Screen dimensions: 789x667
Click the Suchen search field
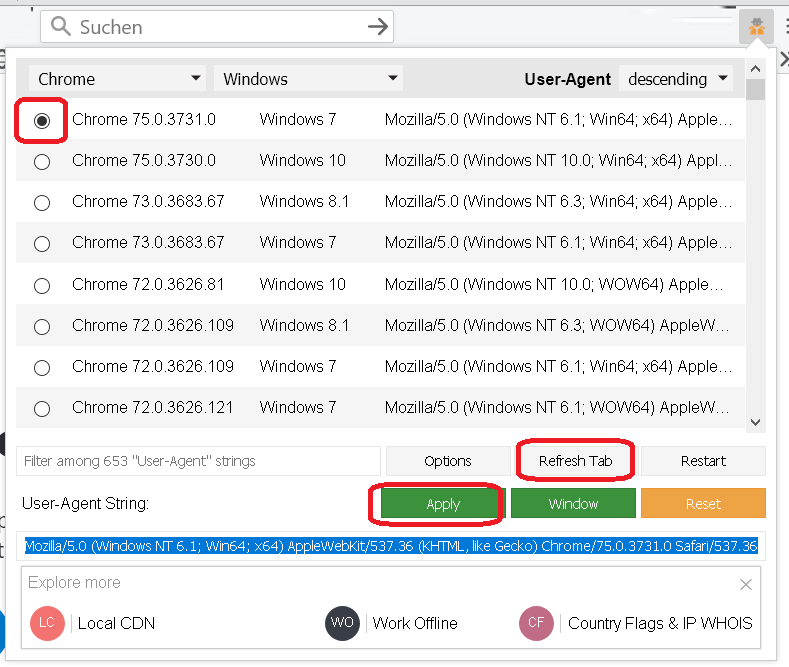pyautogui.click(x=217, y=26)
